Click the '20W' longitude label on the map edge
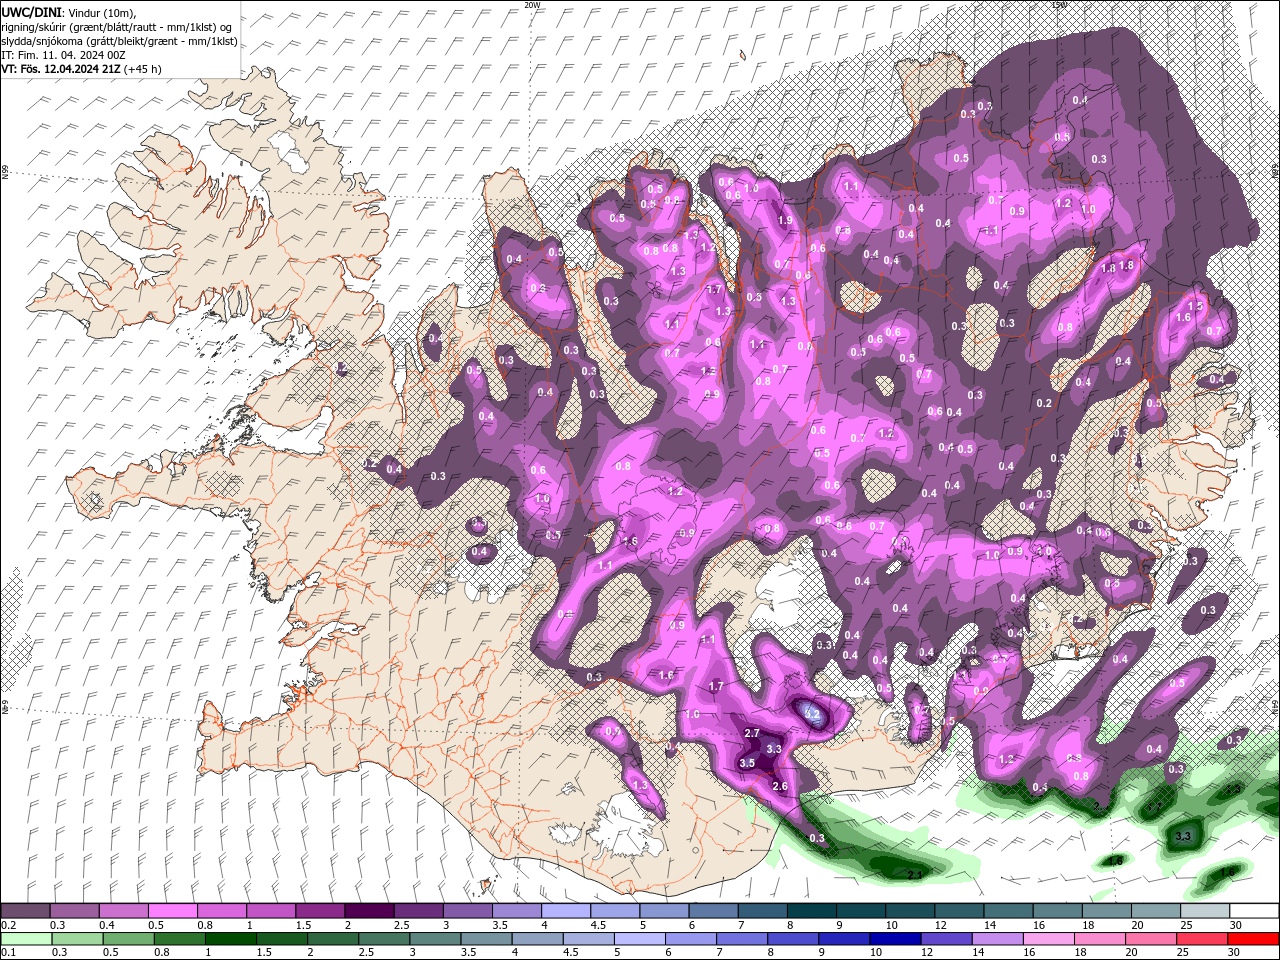 click(x=532, y=5)
